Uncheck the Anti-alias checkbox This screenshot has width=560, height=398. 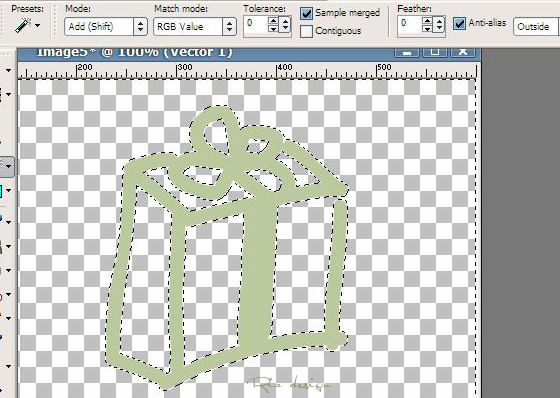click(459, 23)
